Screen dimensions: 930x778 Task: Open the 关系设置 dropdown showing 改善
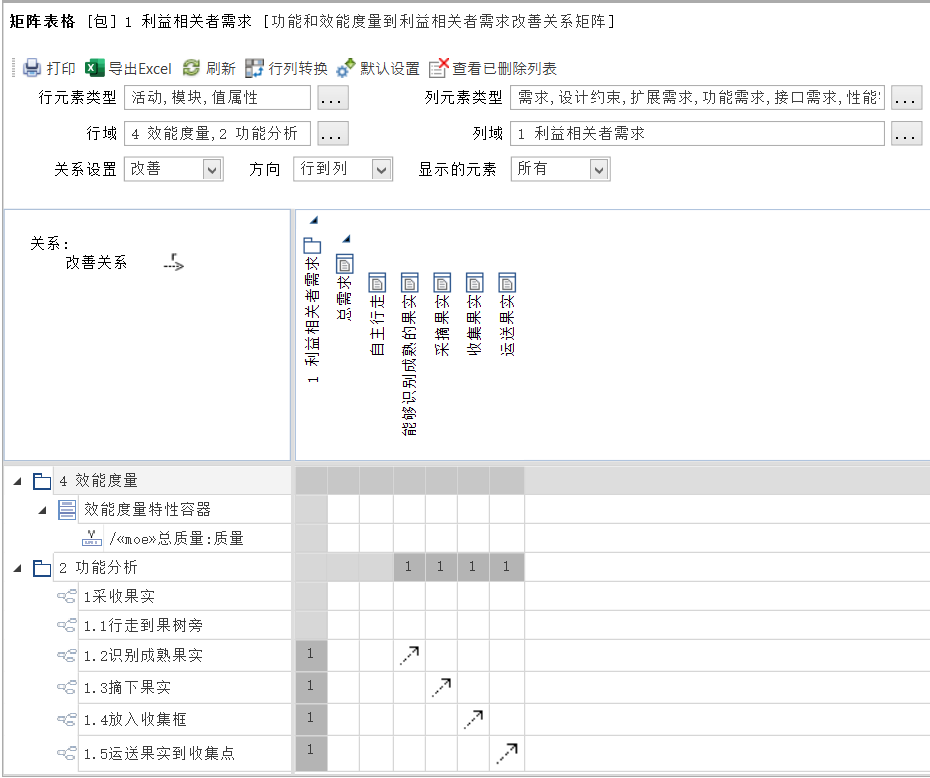(x=212, y=170)
